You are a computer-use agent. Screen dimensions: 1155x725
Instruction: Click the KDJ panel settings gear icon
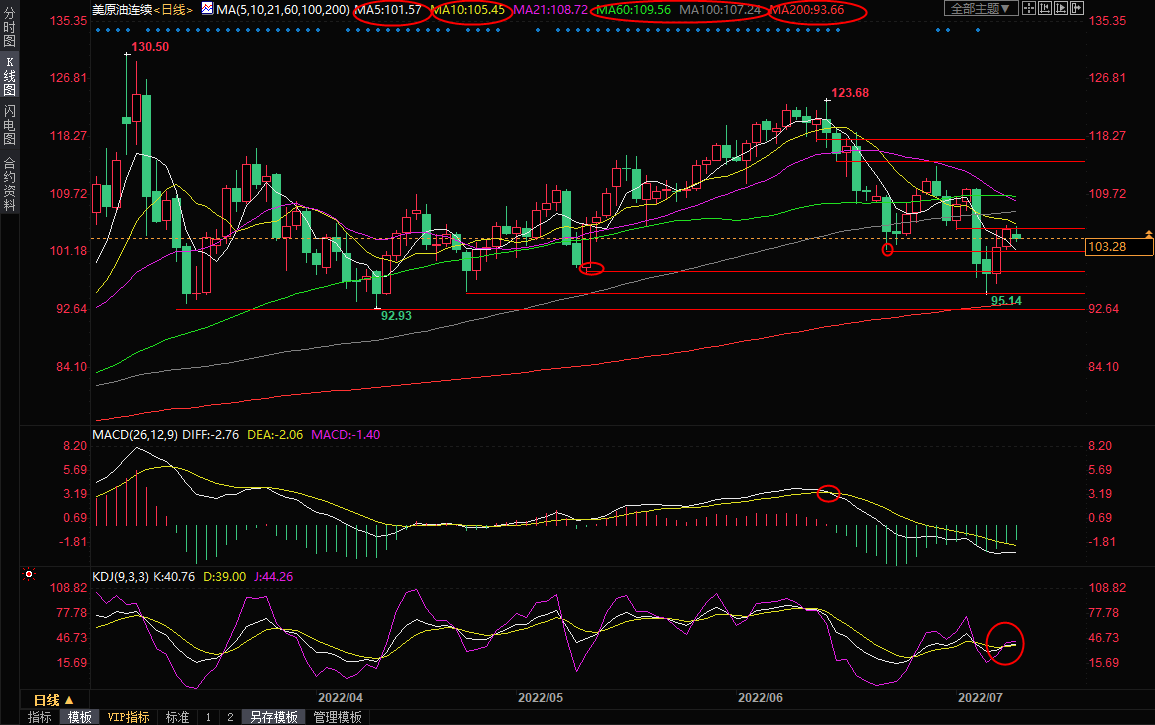[28, 575]
